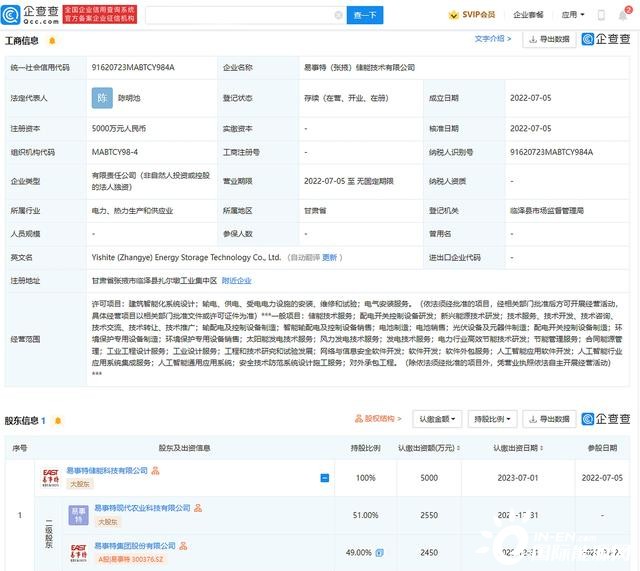This screenshot has width=640, height=571.
Task: Click the 陈 avatar of the legal representative
Action: coord(102,98)
